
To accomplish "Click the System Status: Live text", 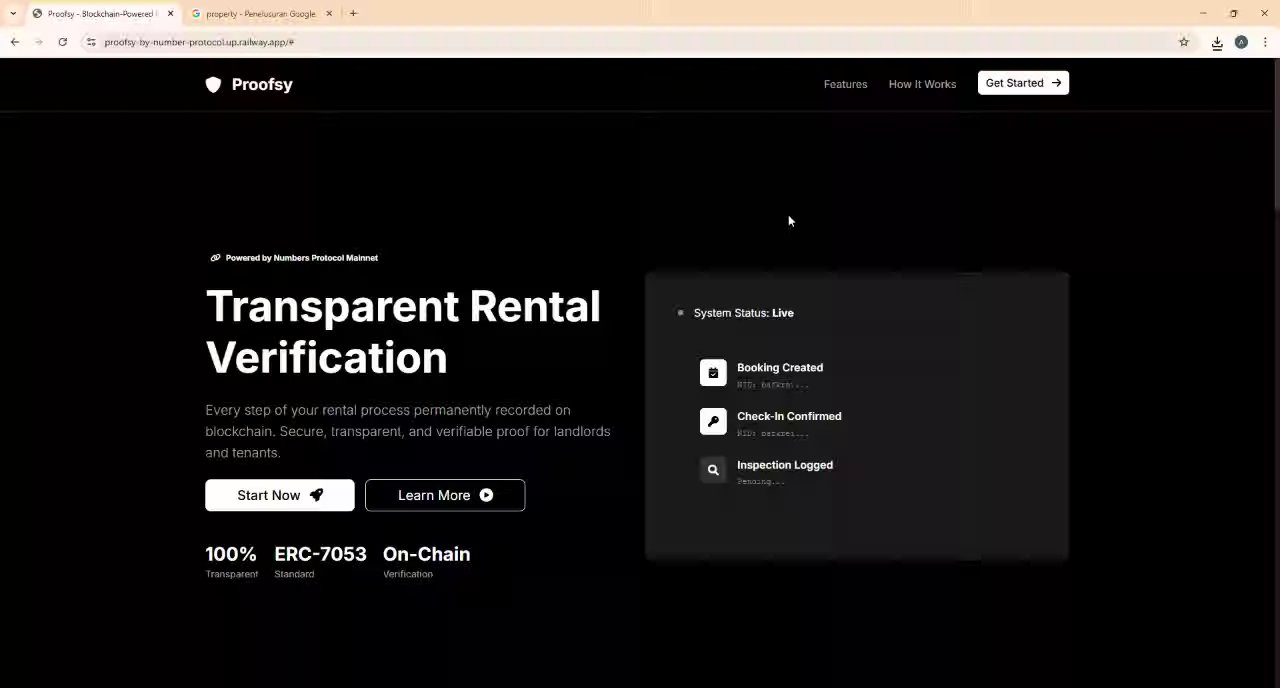I will (744, 313).
